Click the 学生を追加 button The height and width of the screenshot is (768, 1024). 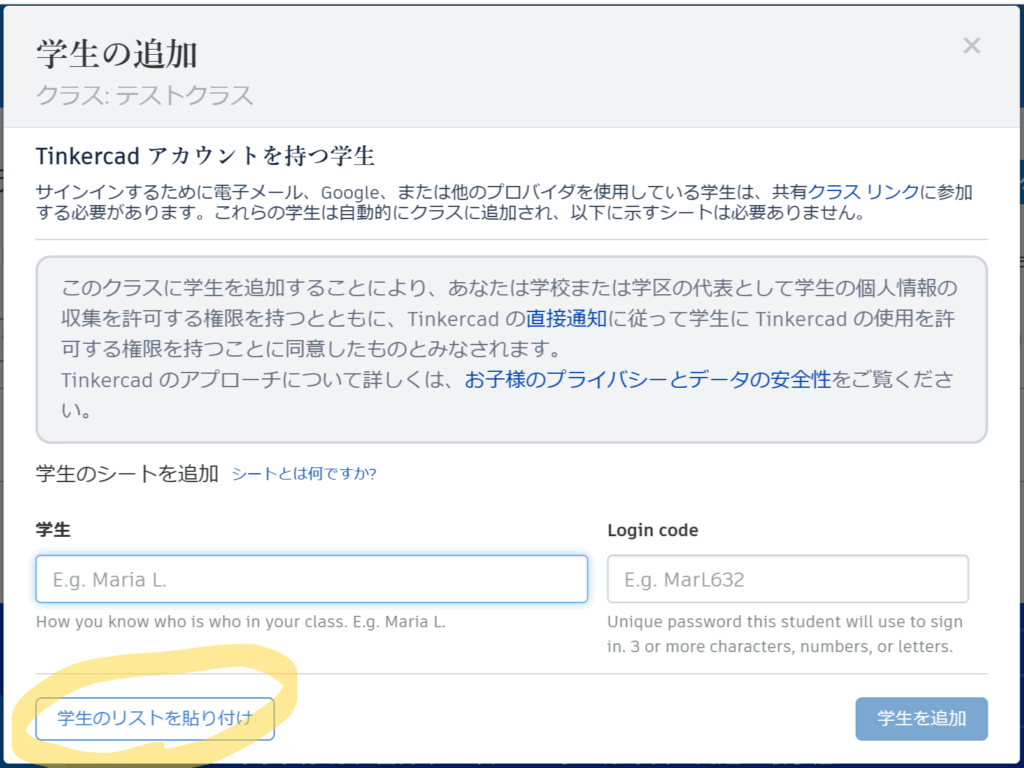(921, 718)
